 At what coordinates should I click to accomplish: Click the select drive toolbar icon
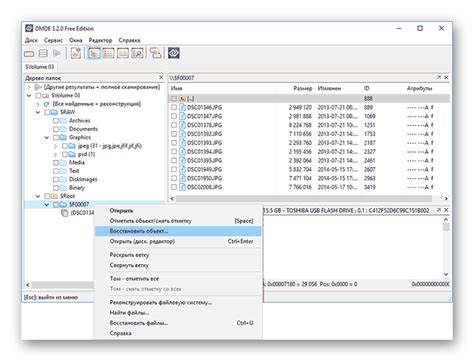pos(29,54)
